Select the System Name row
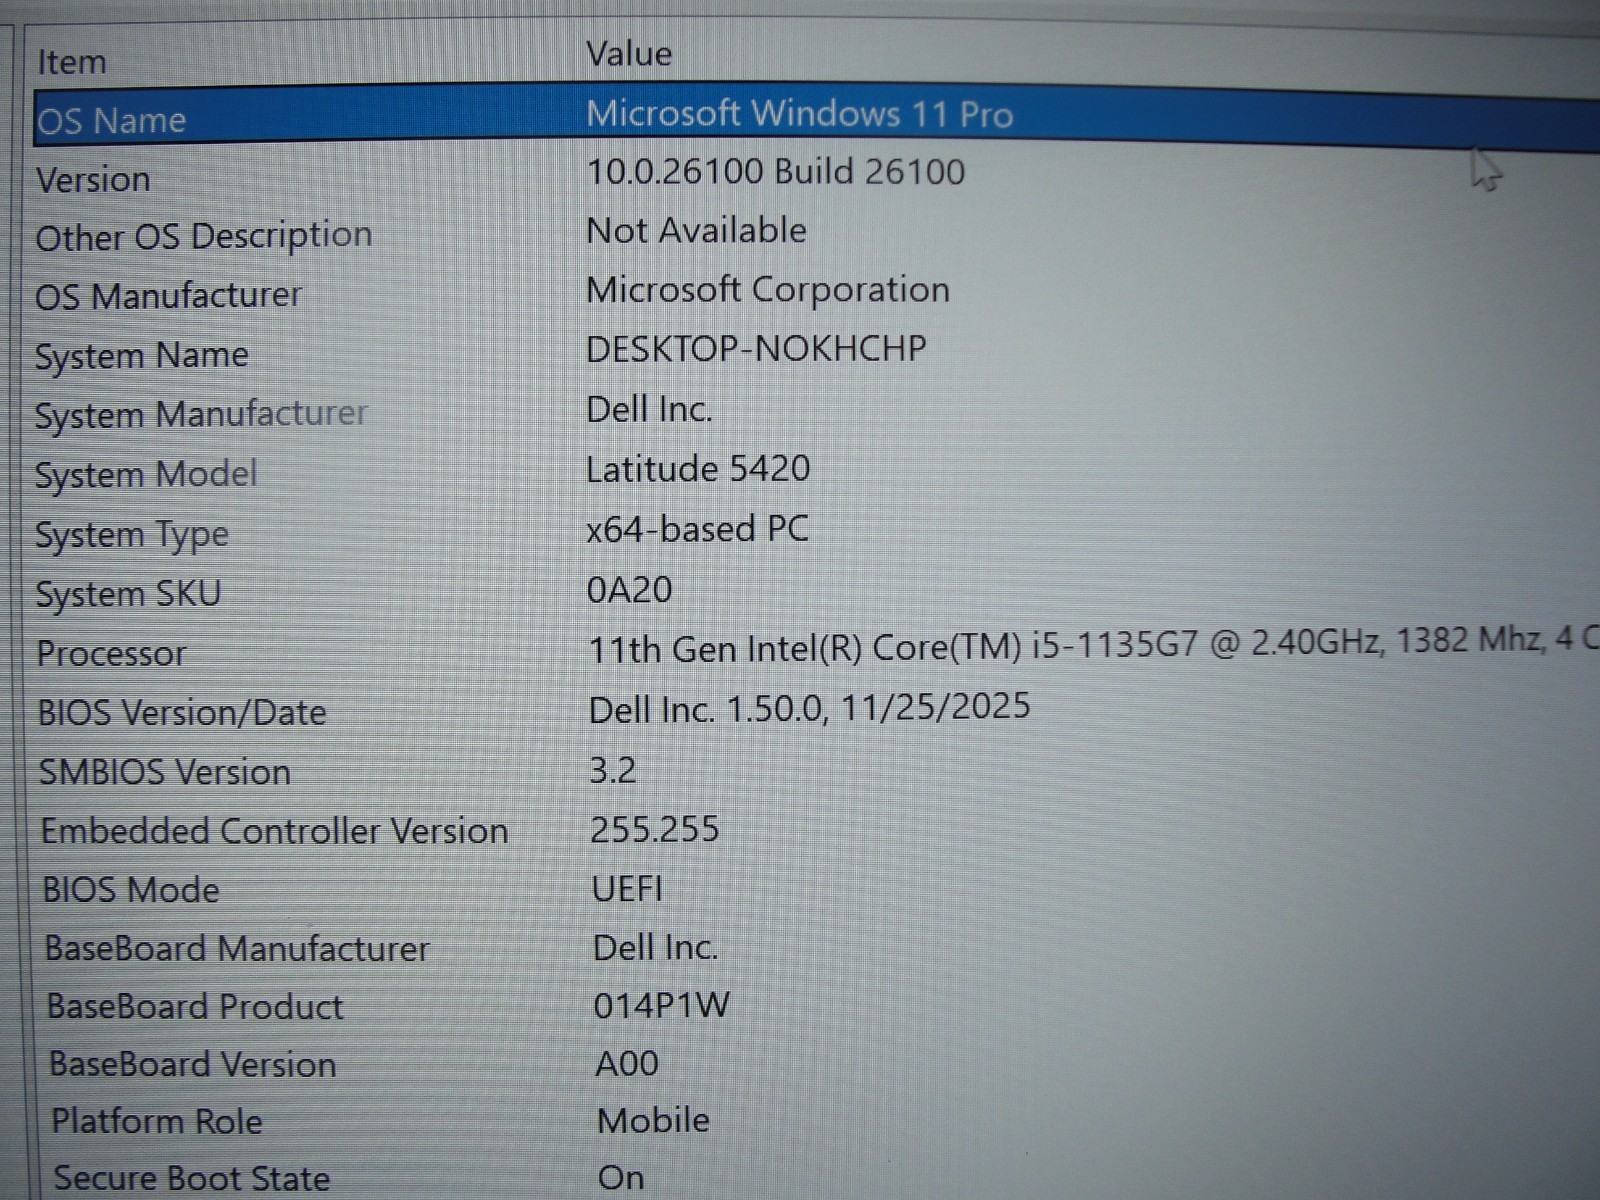1600x1200 pixels. click(141, 356)
